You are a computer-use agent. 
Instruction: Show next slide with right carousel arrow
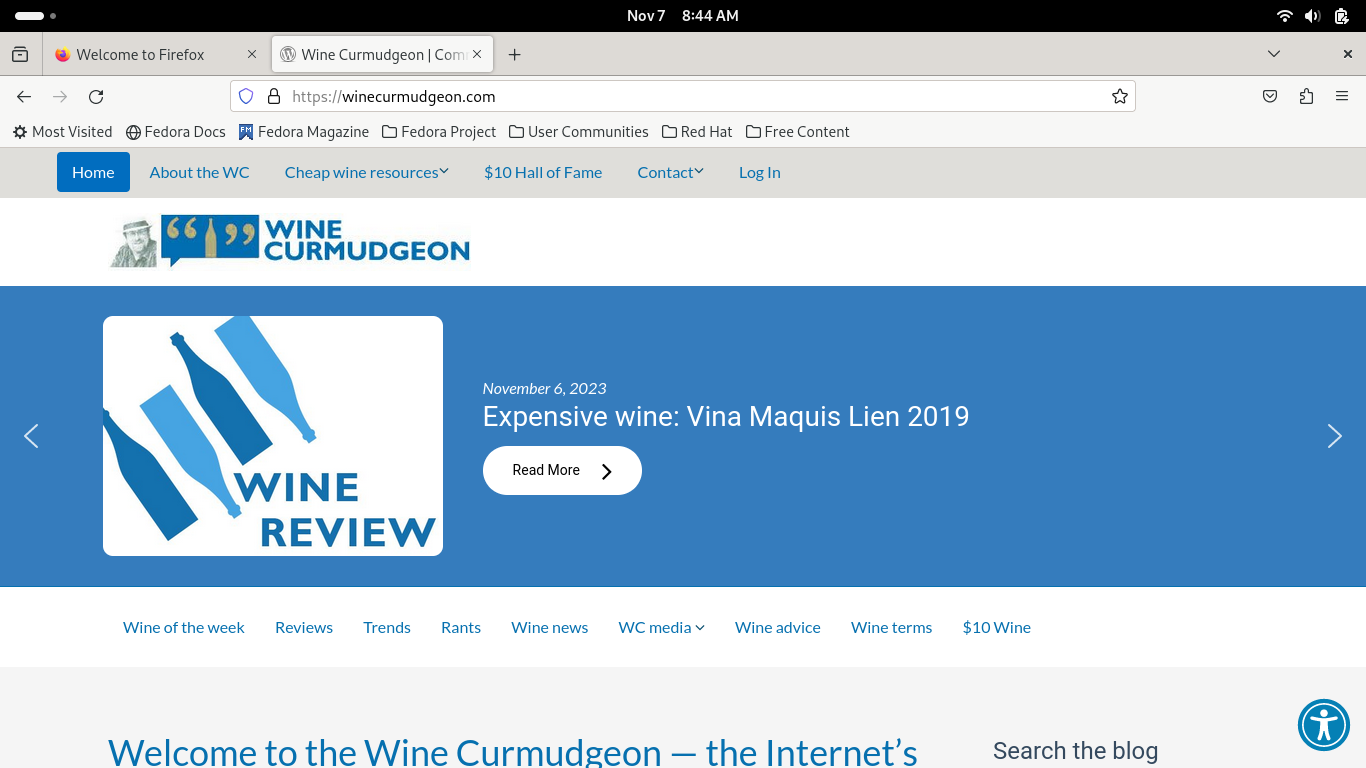pyautogui.click(x=1334, y=436)
